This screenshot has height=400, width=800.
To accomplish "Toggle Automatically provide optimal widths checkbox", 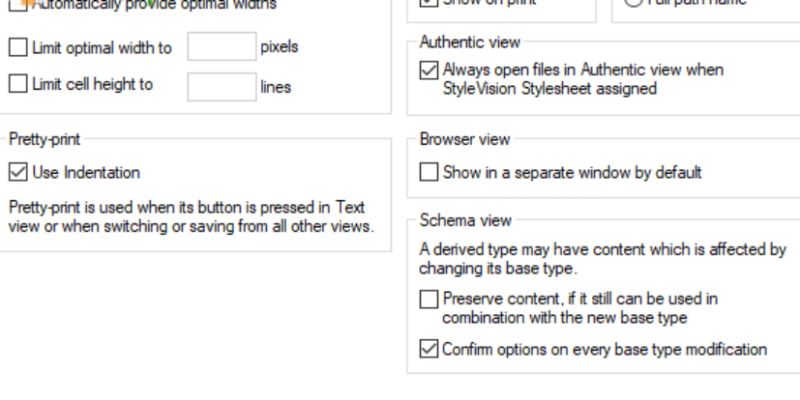I will 18,5.
